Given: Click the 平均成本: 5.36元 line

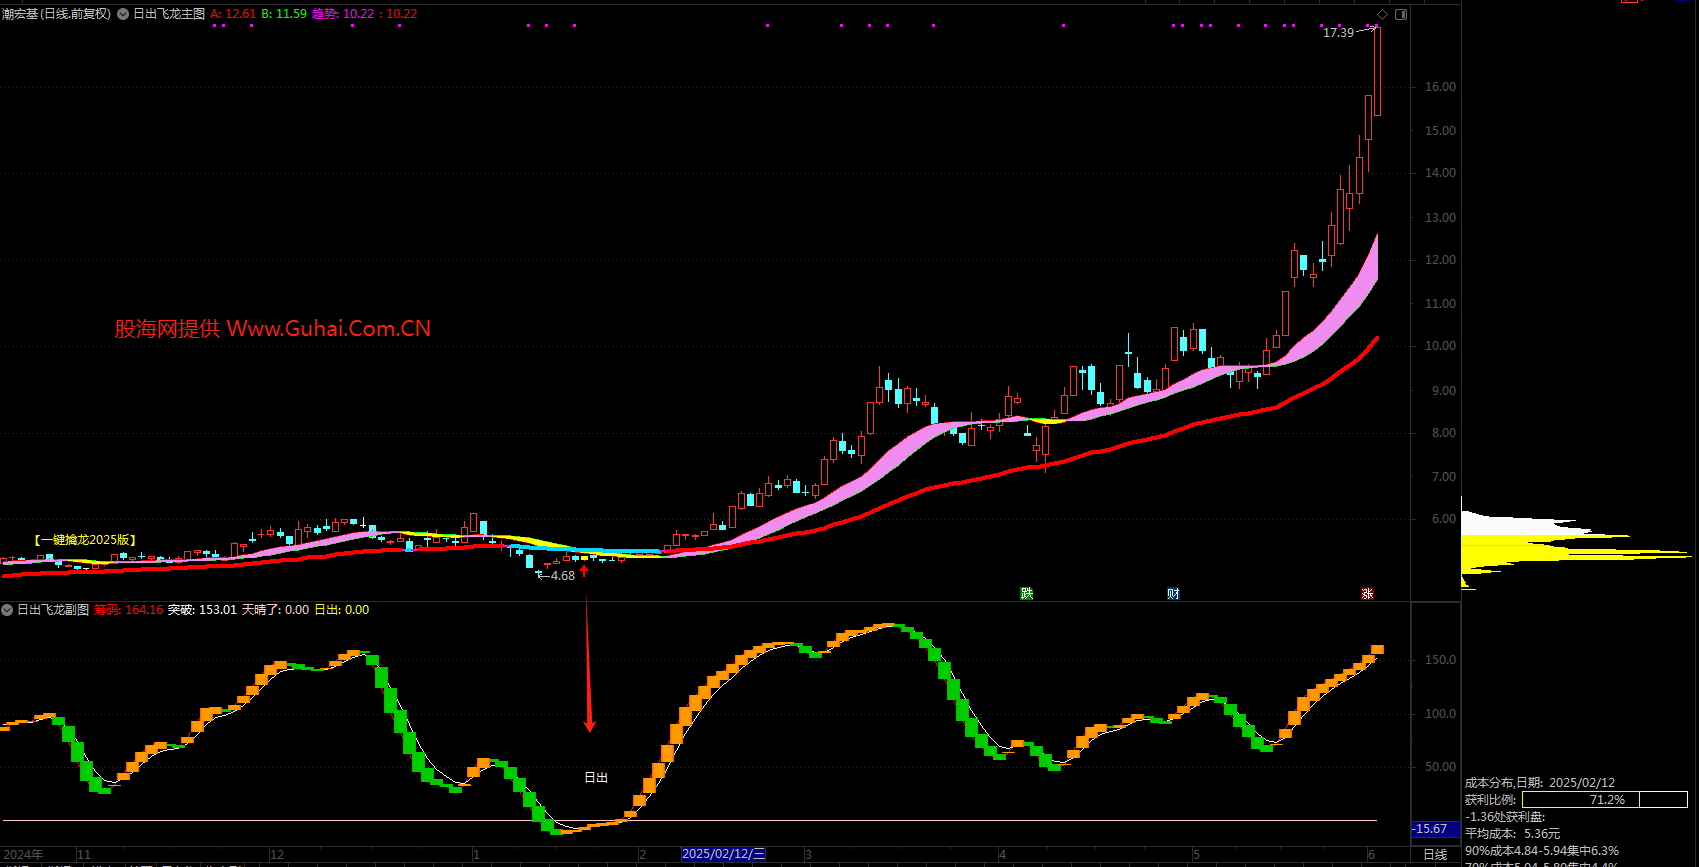Looking at the screenshot, I should (1512, 834).
